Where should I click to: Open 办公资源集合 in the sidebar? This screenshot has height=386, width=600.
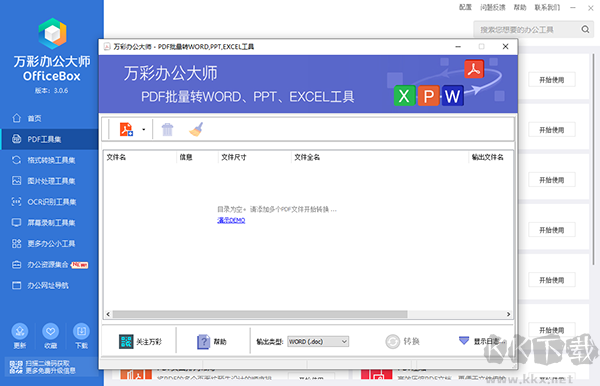(49, 265)
